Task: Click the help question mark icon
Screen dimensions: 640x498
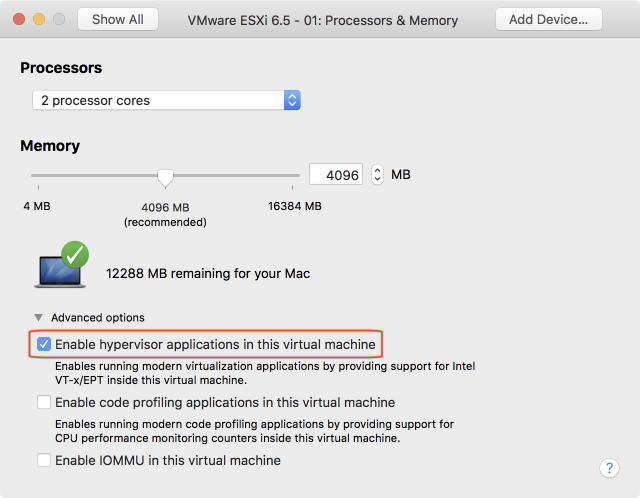Action: click(609, 468)
